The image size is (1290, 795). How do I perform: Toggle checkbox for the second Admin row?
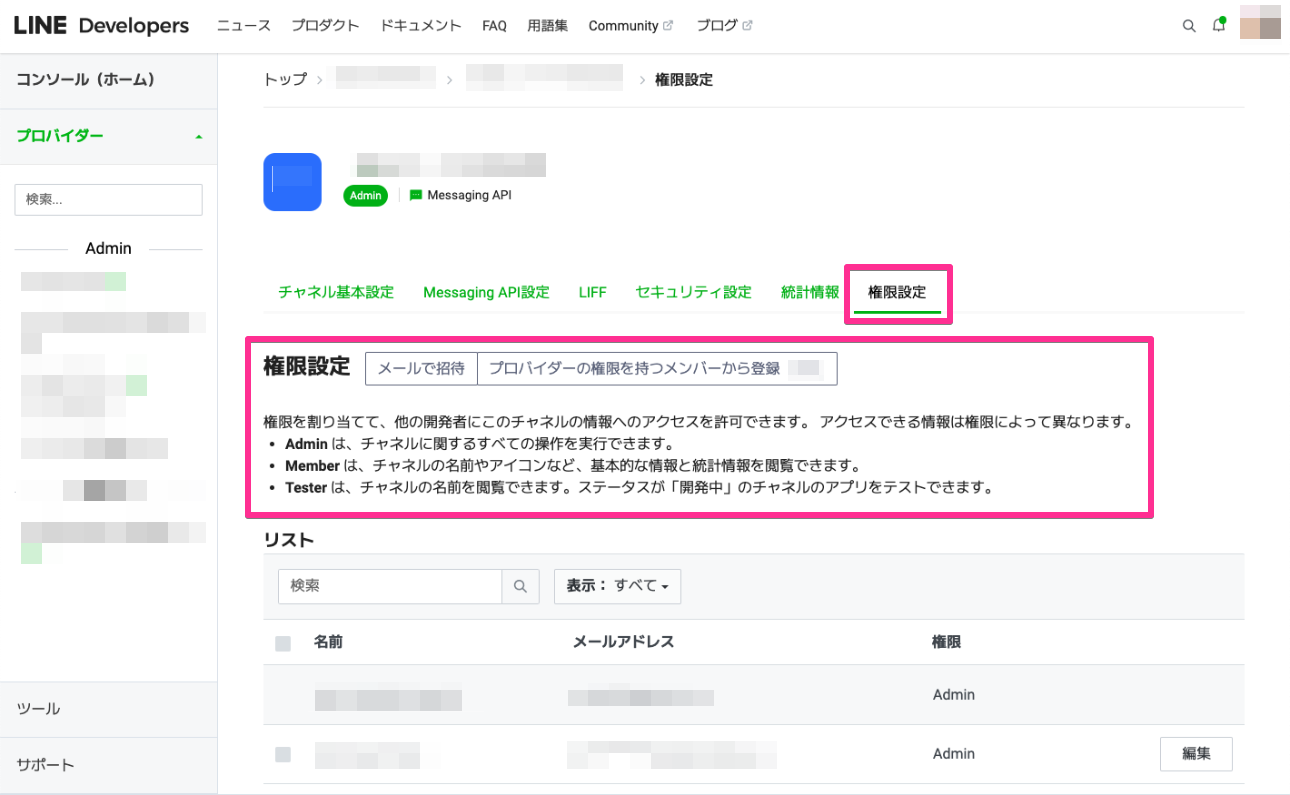[283, 754]
